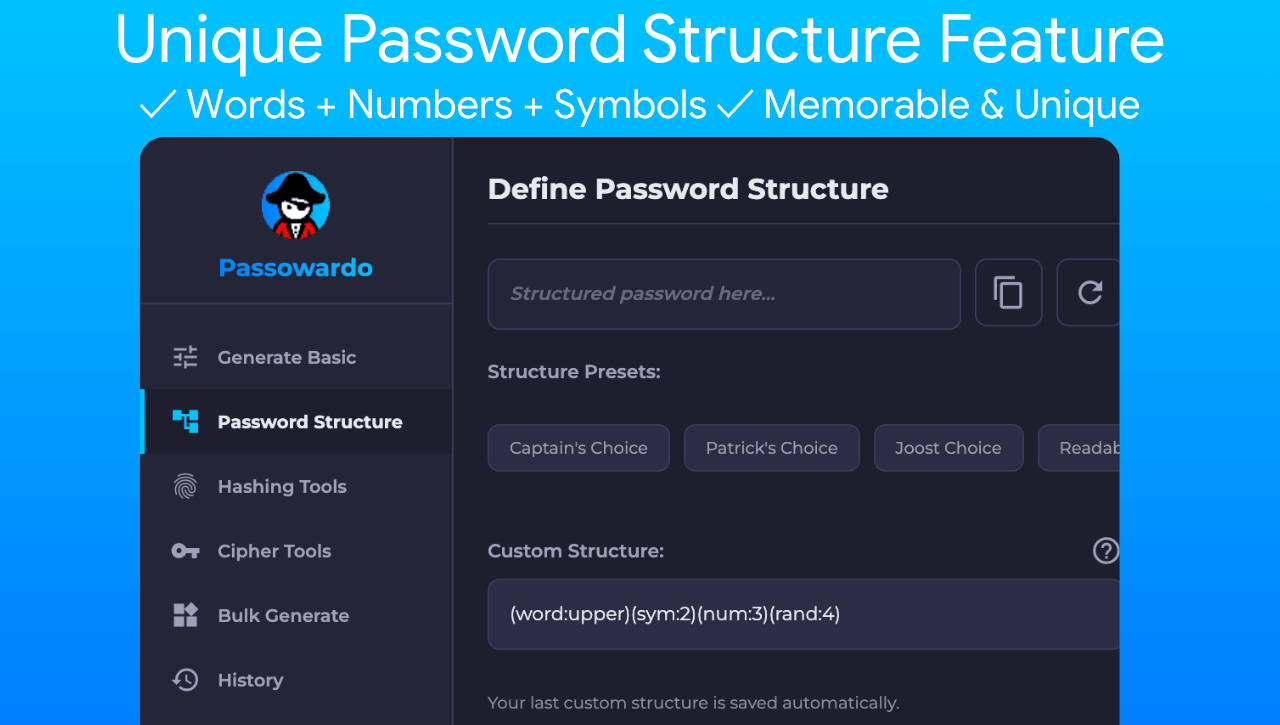Click the Password Structure tree icon
Viewport: 1280px width, 725px height.
point(186,422)
